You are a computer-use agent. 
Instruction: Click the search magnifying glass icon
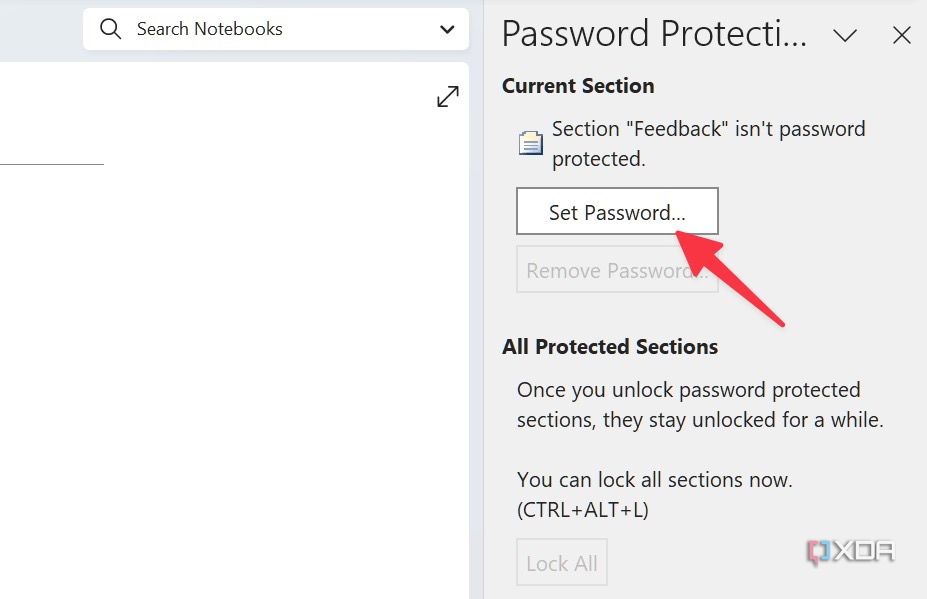(110, 29)
